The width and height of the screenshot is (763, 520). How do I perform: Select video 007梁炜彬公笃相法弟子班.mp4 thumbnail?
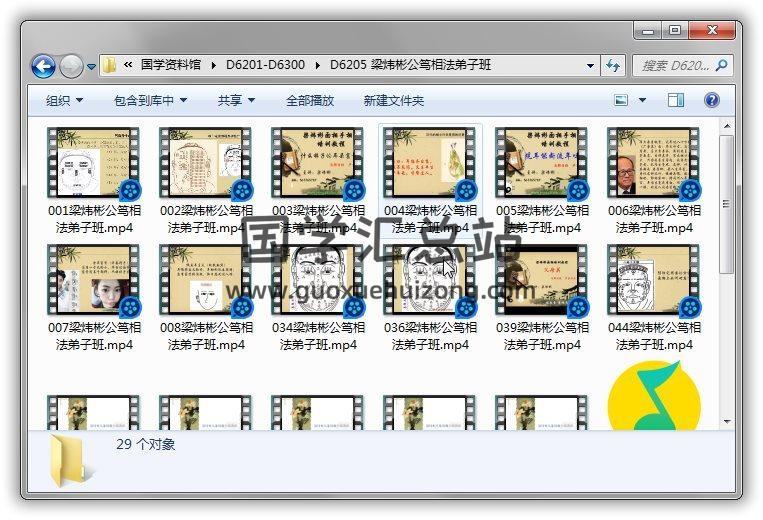(x=93, y=280)
